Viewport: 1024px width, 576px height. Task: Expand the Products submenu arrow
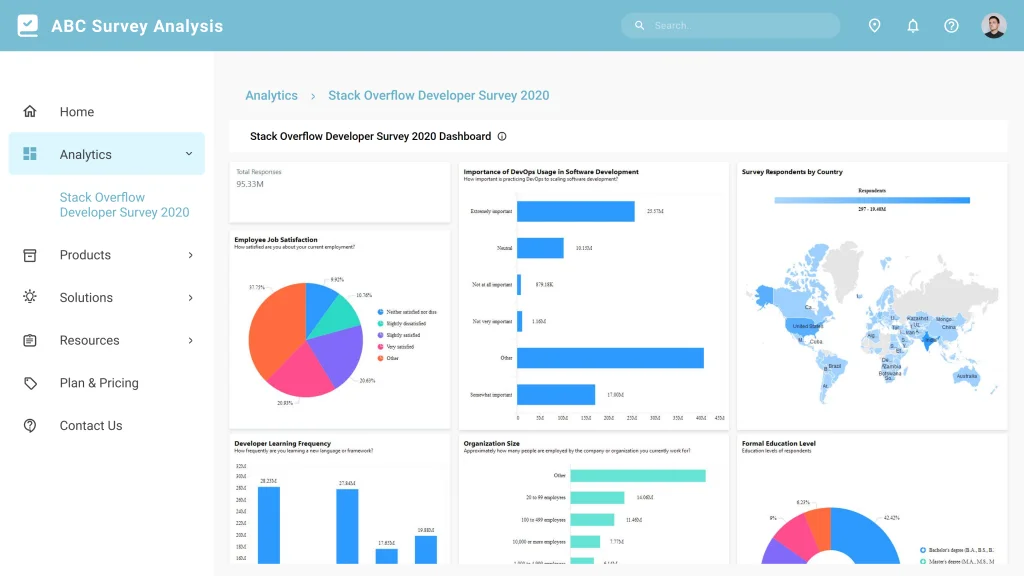coord(190,255)
